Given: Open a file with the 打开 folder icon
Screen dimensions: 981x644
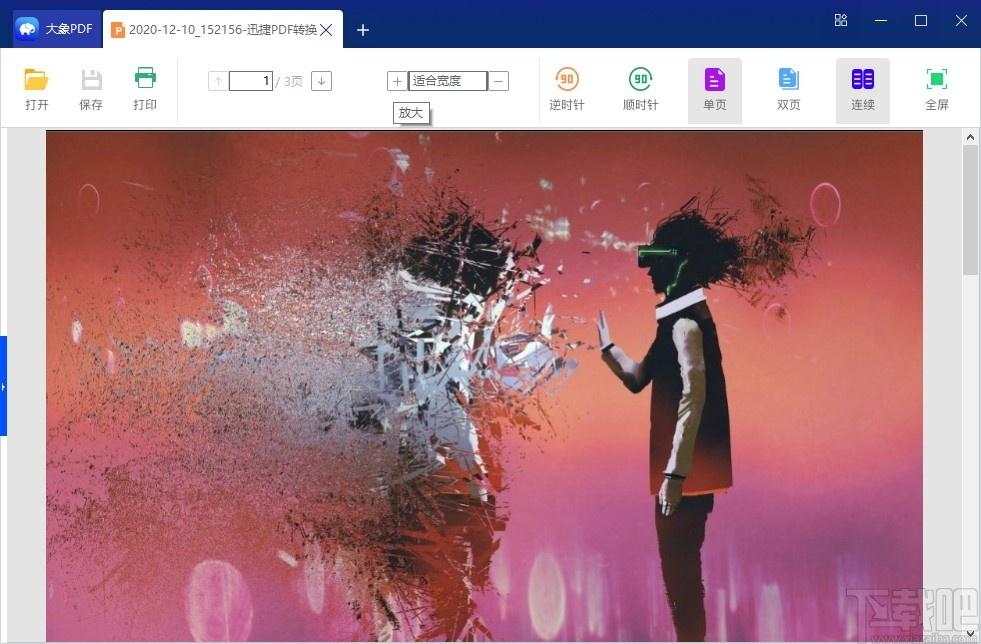Looking at the screenshot, I should click(36, 89).
